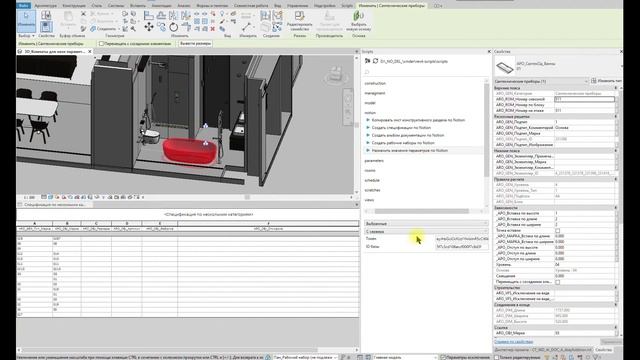640x360 pixels.
Task: Click the family type preview thumbnail in Properties
Action: pos(504,66)
